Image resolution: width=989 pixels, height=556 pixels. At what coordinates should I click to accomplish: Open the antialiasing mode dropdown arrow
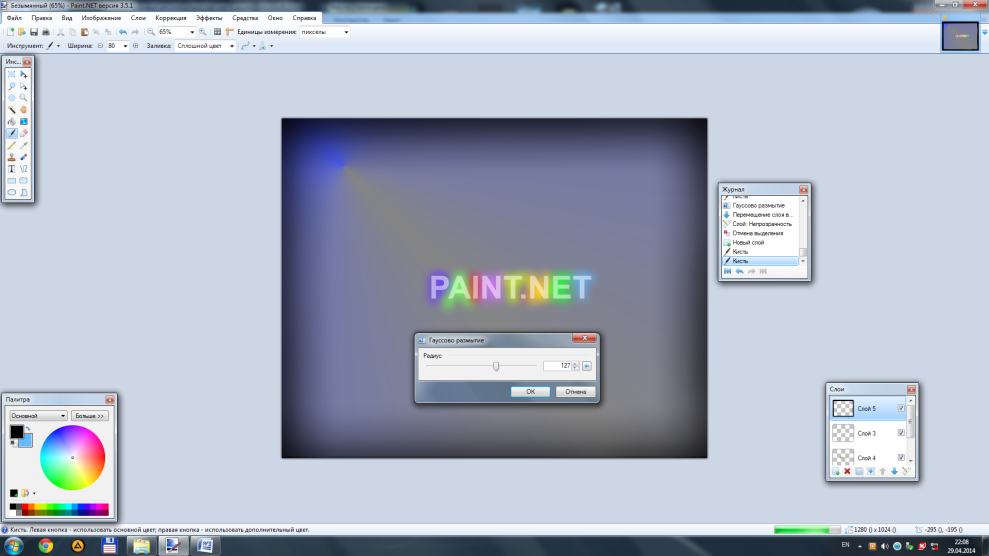[x=254, y=46]
